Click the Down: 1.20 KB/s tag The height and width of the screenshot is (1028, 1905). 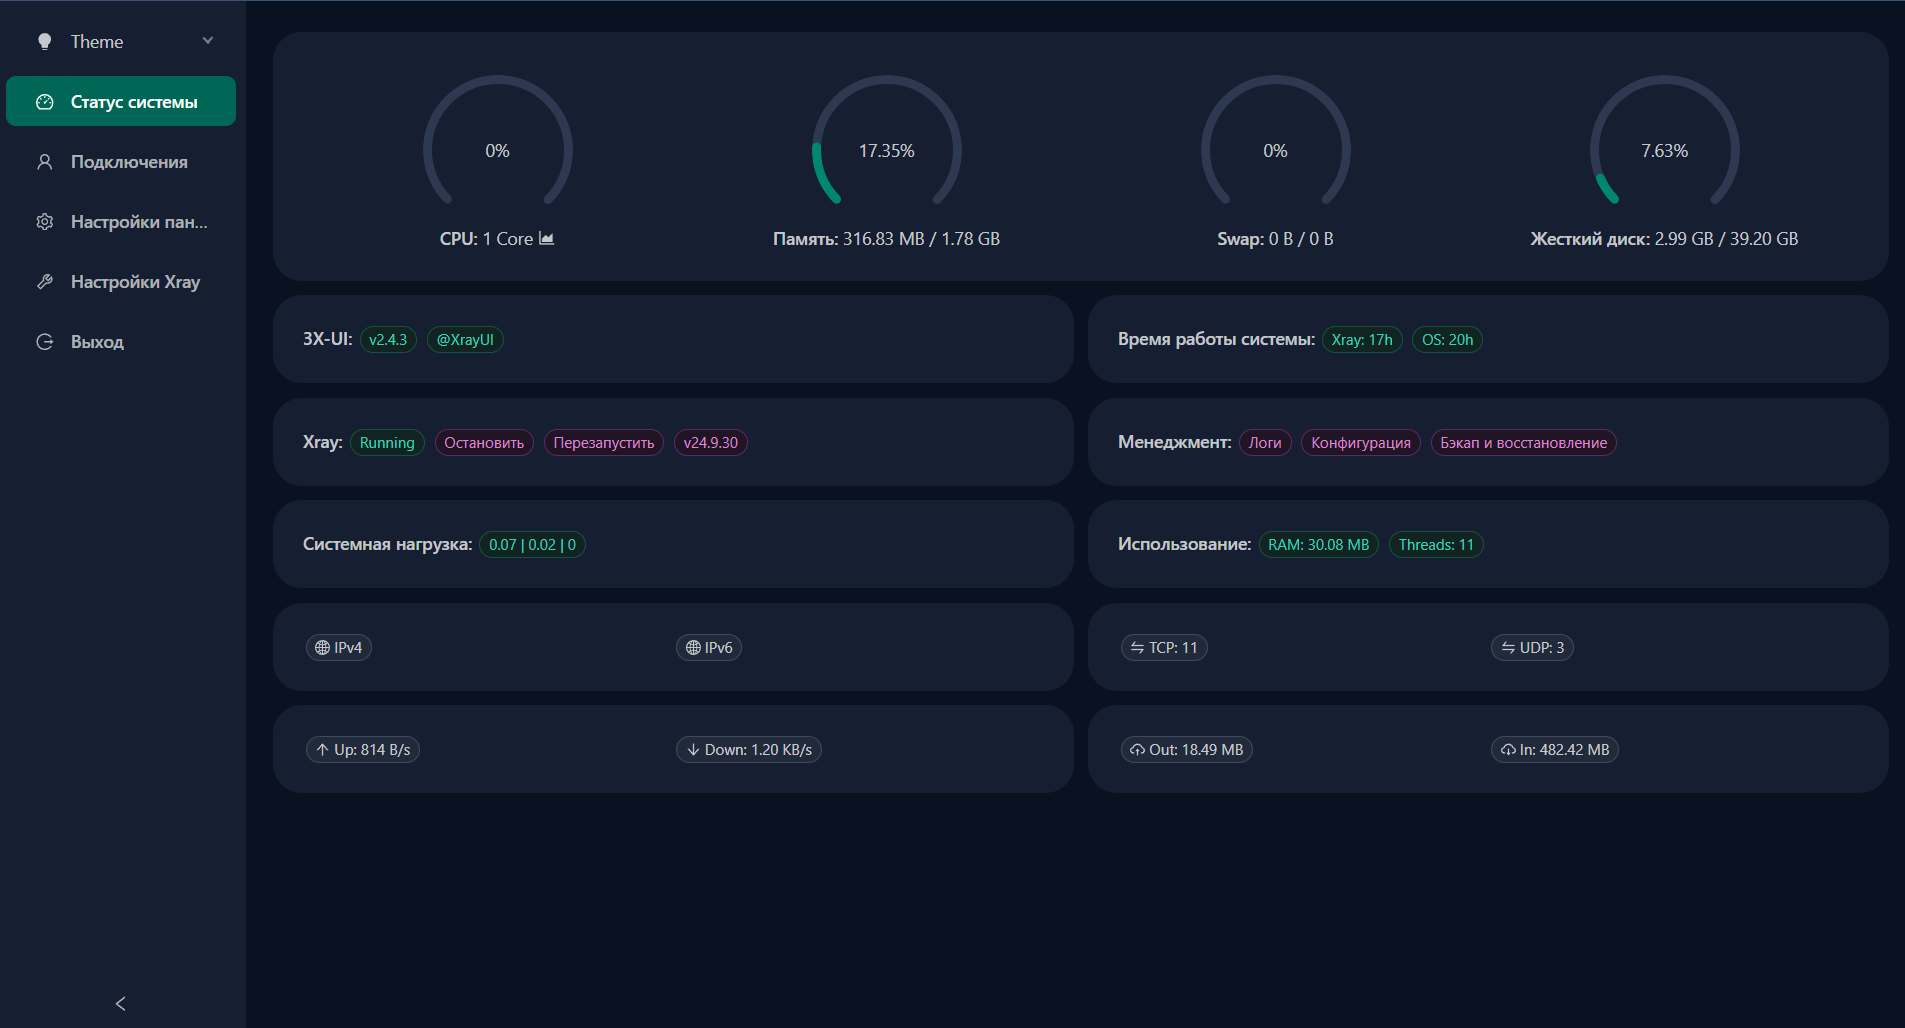(x=749, y=749)
